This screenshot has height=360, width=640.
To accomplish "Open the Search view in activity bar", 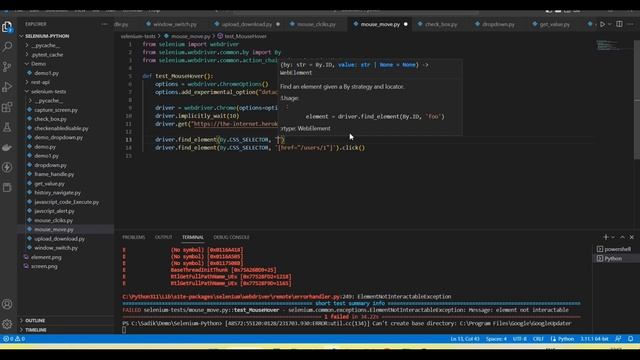I will pyautogui.click(x=7, y=47).
